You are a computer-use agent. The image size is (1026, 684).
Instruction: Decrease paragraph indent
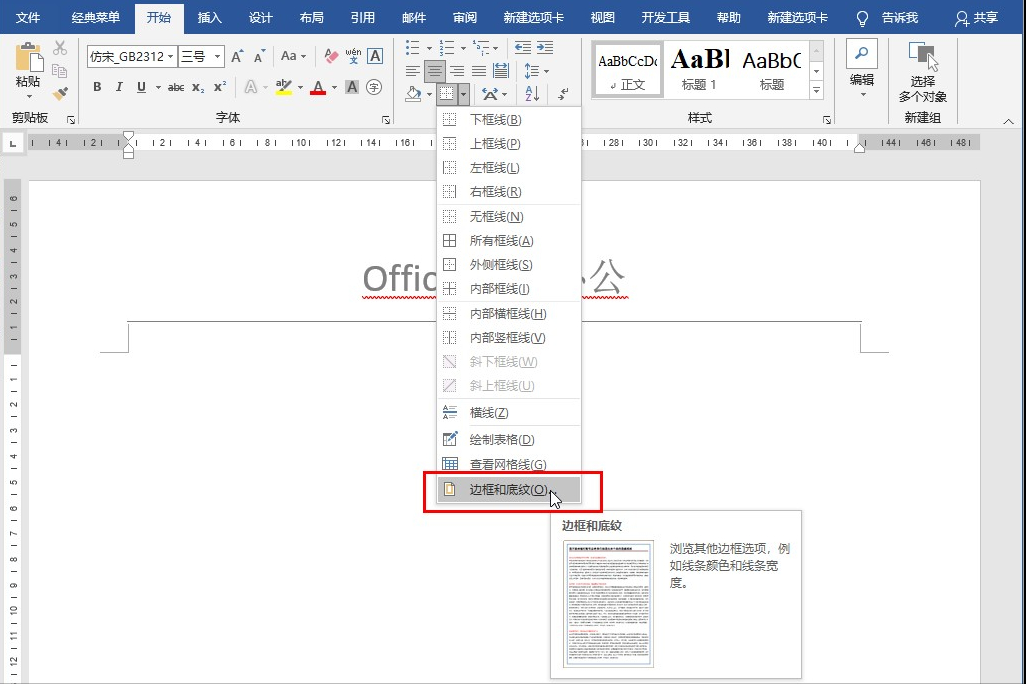(523, 48)
